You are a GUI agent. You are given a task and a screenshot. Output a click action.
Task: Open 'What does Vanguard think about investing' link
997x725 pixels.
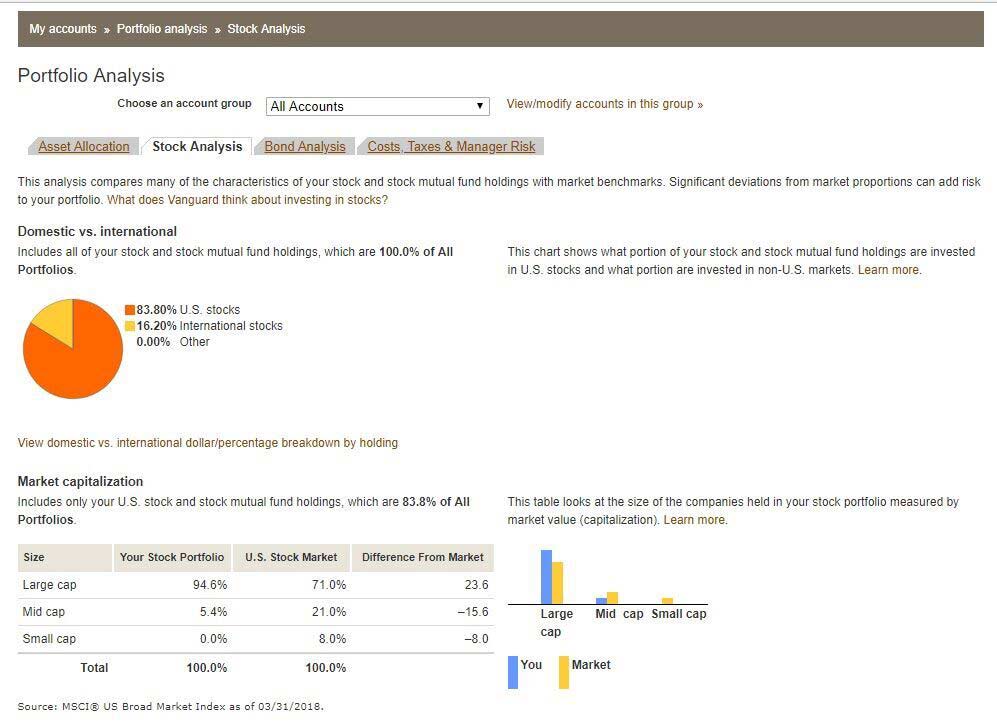247,200
